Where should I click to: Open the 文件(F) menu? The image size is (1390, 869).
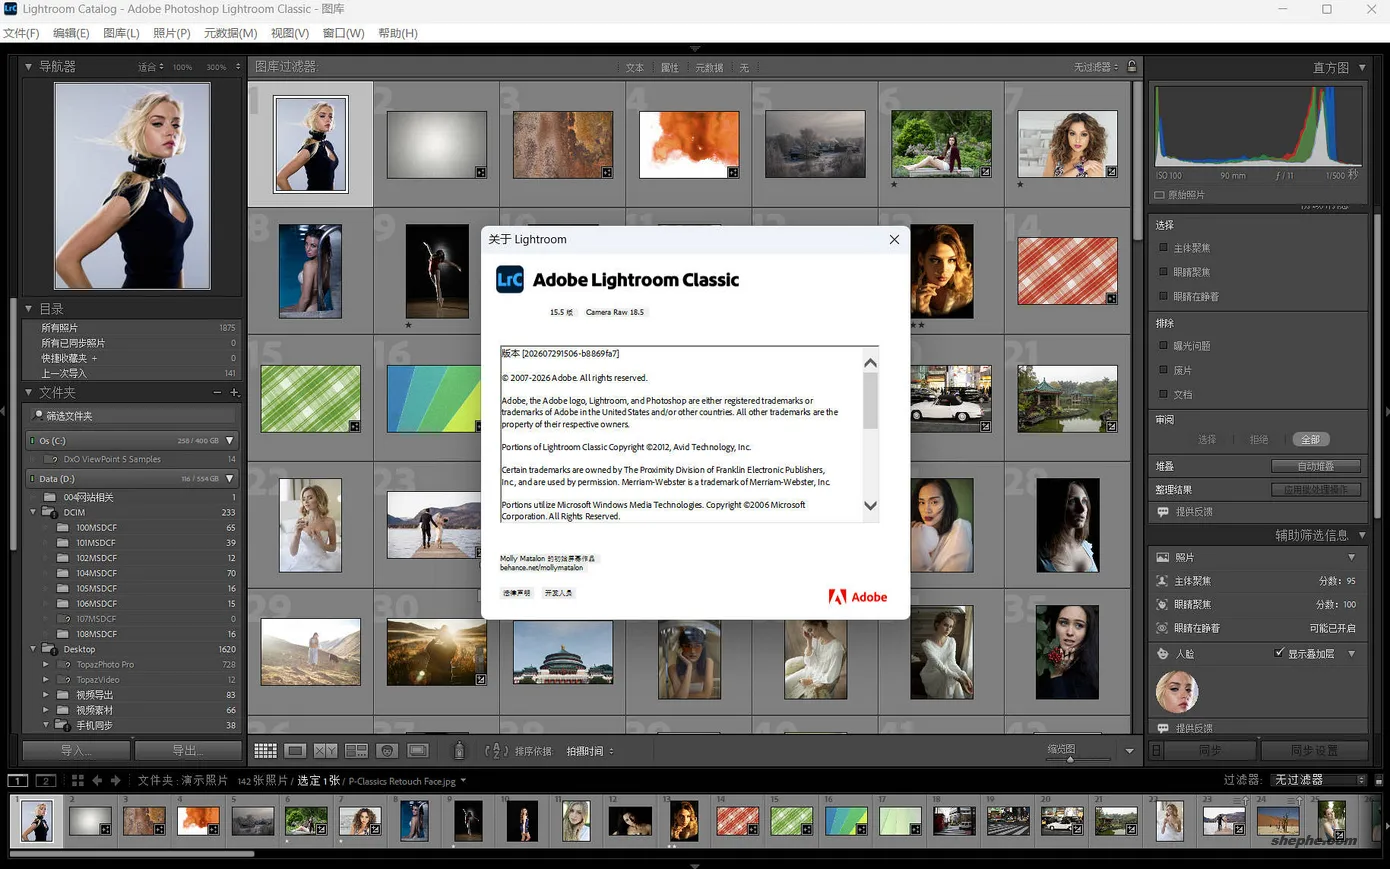point(21,33)
